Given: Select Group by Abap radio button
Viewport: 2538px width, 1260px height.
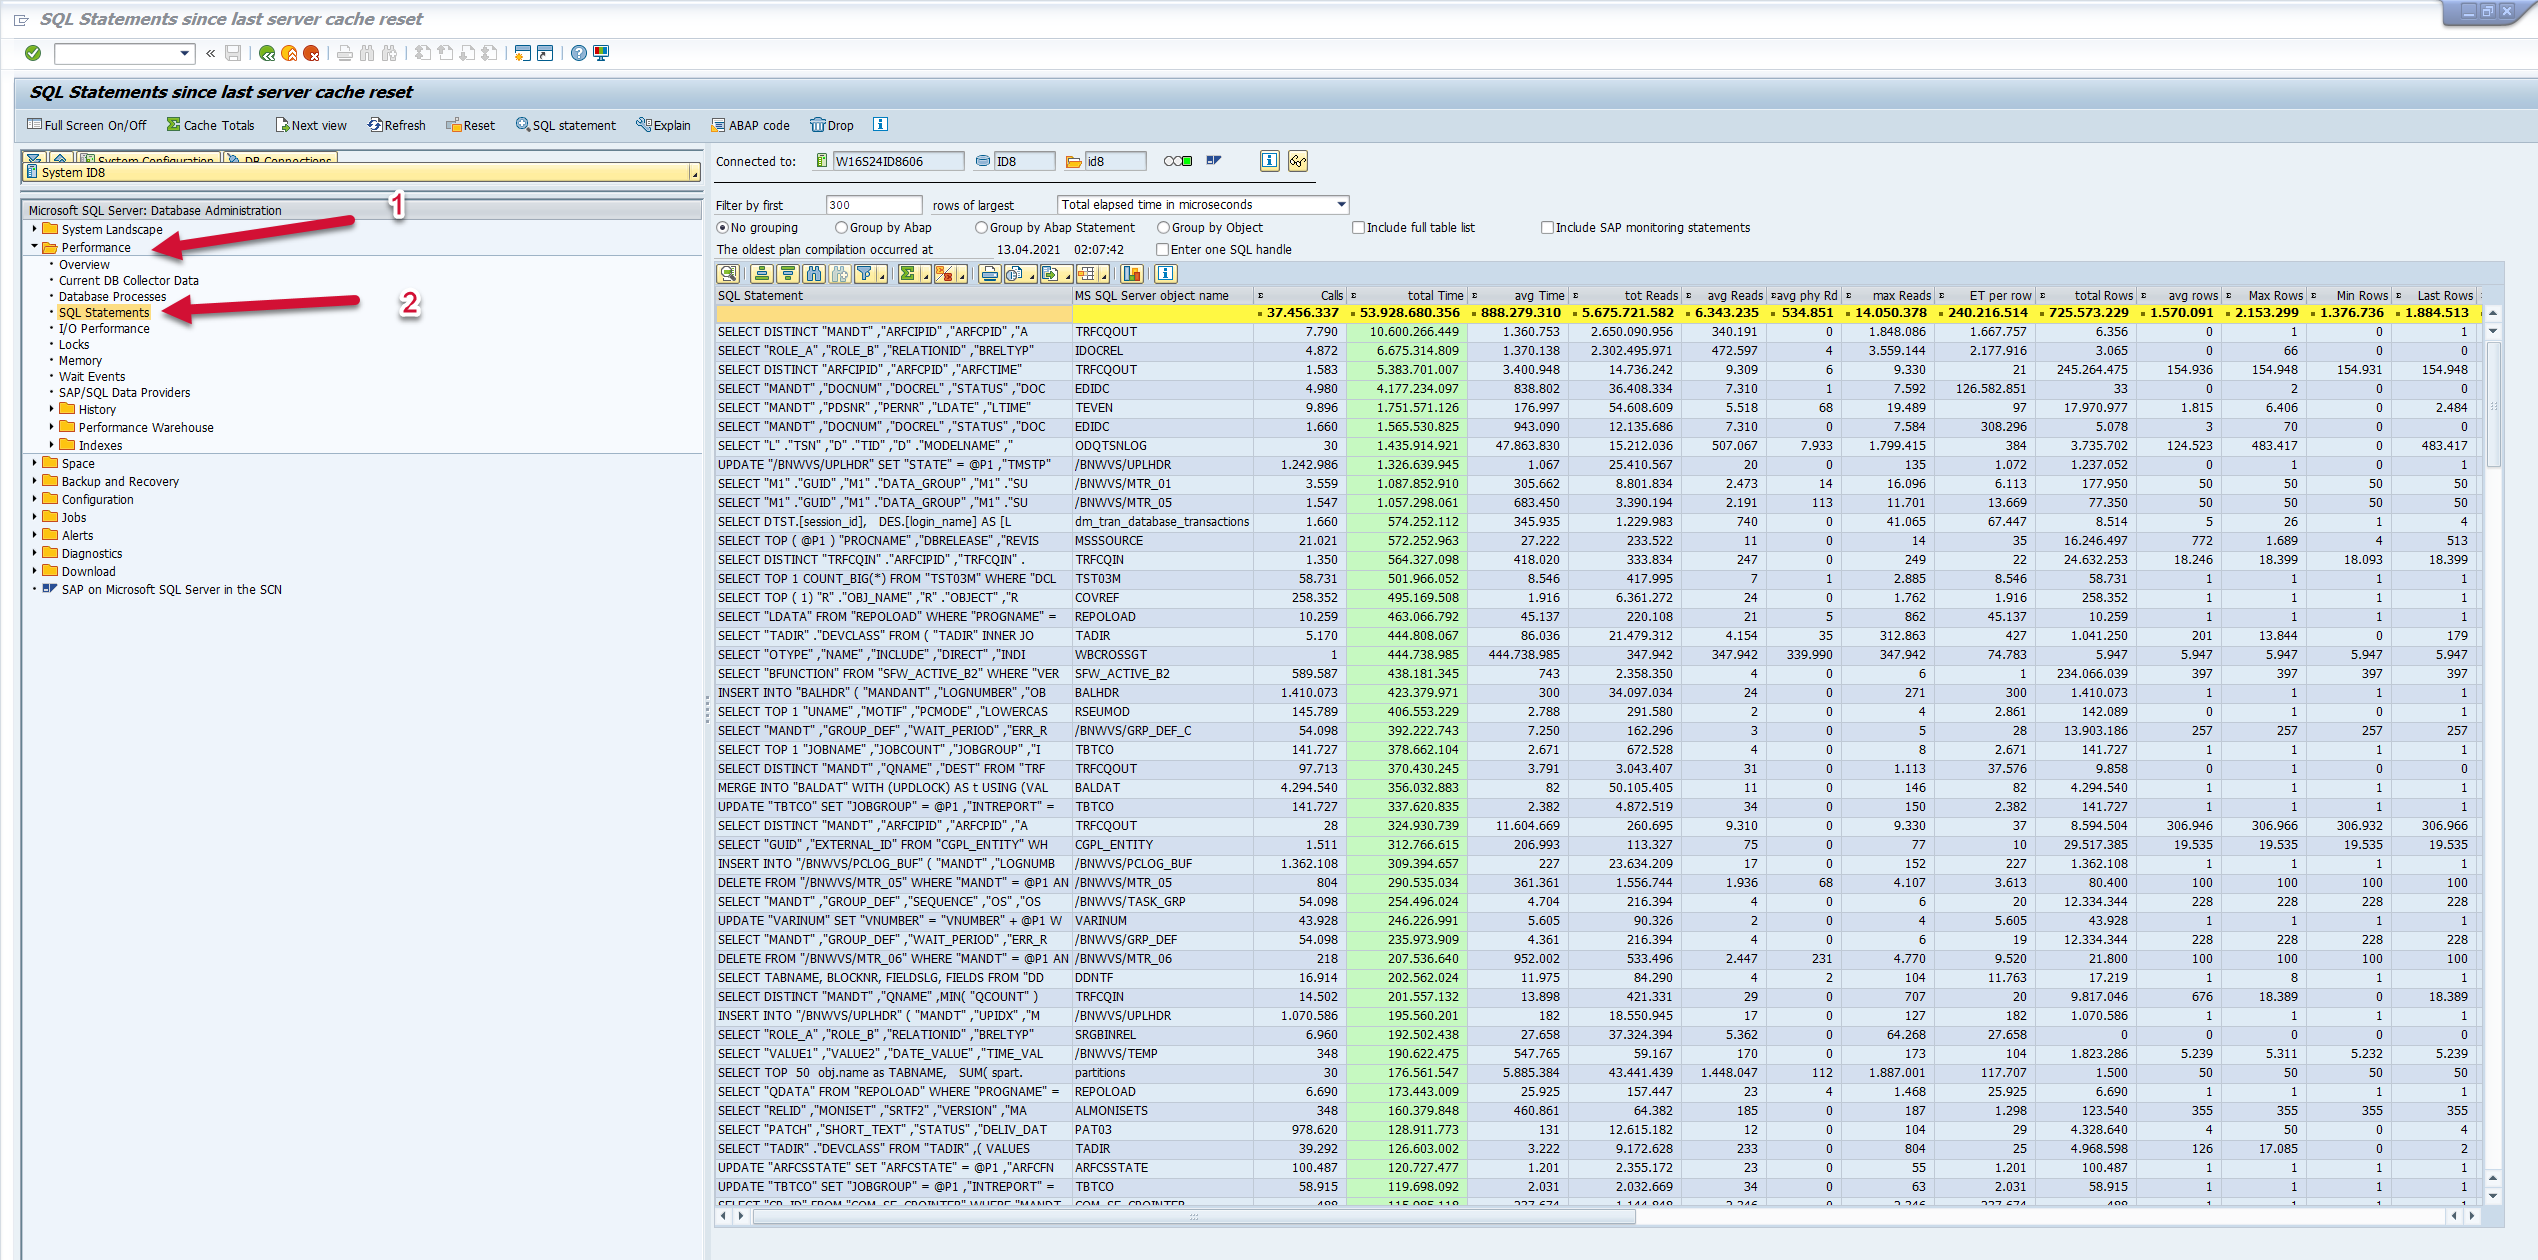Looking at the screenshot, I should [x=841, y=228].
